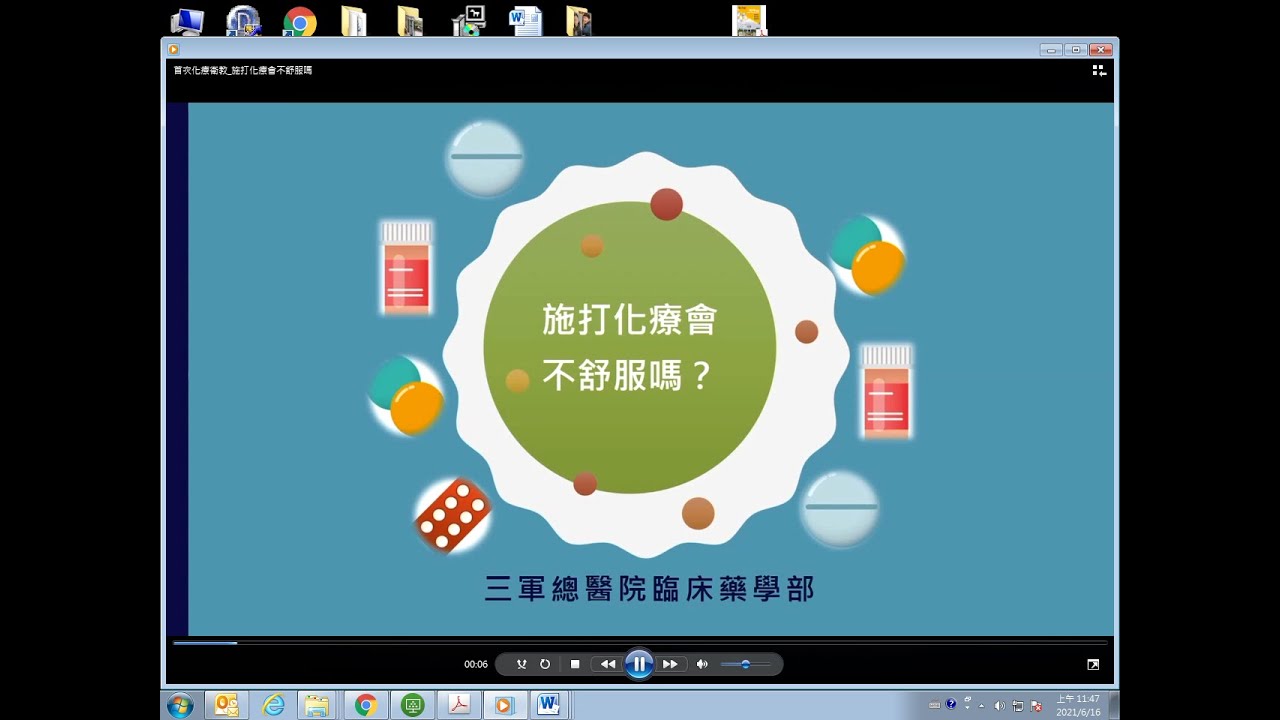
Task: Open File Explorer from taskbar
Action: coord(318,705)
